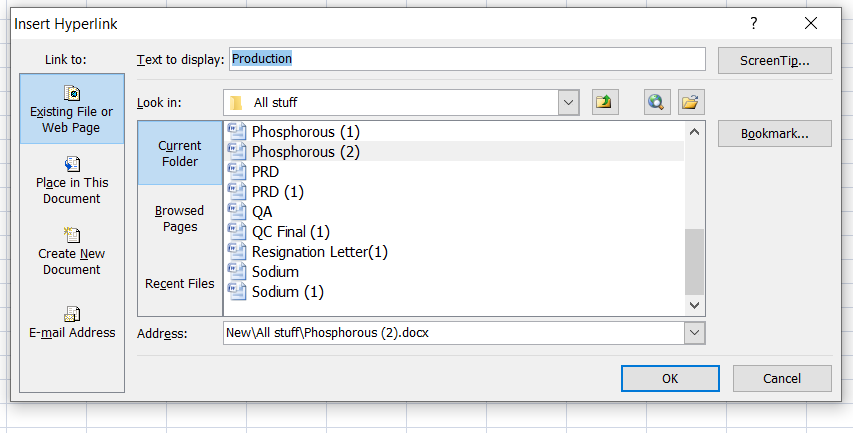Open the Recent Files tab
The image size is (853, 433).
pyautogui.click(x=180, y=283)
